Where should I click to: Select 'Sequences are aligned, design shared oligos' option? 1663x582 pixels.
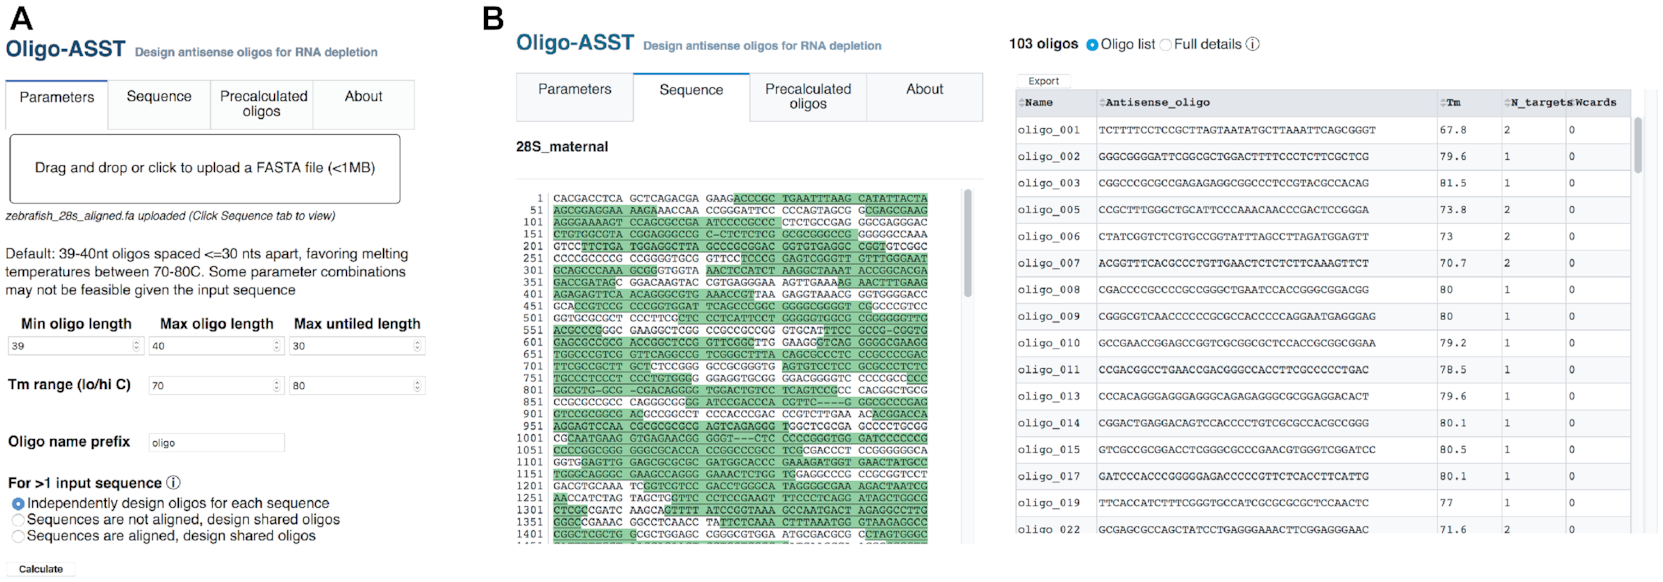click(x=18, y=536)
